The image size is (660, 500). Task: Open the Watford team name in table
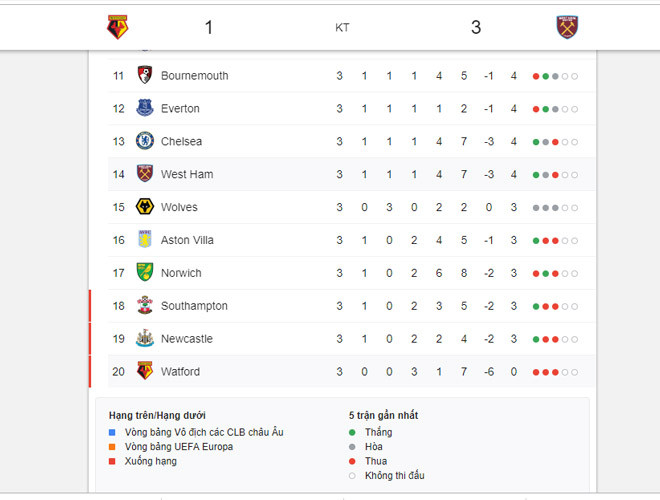click(x=180, y=372)
